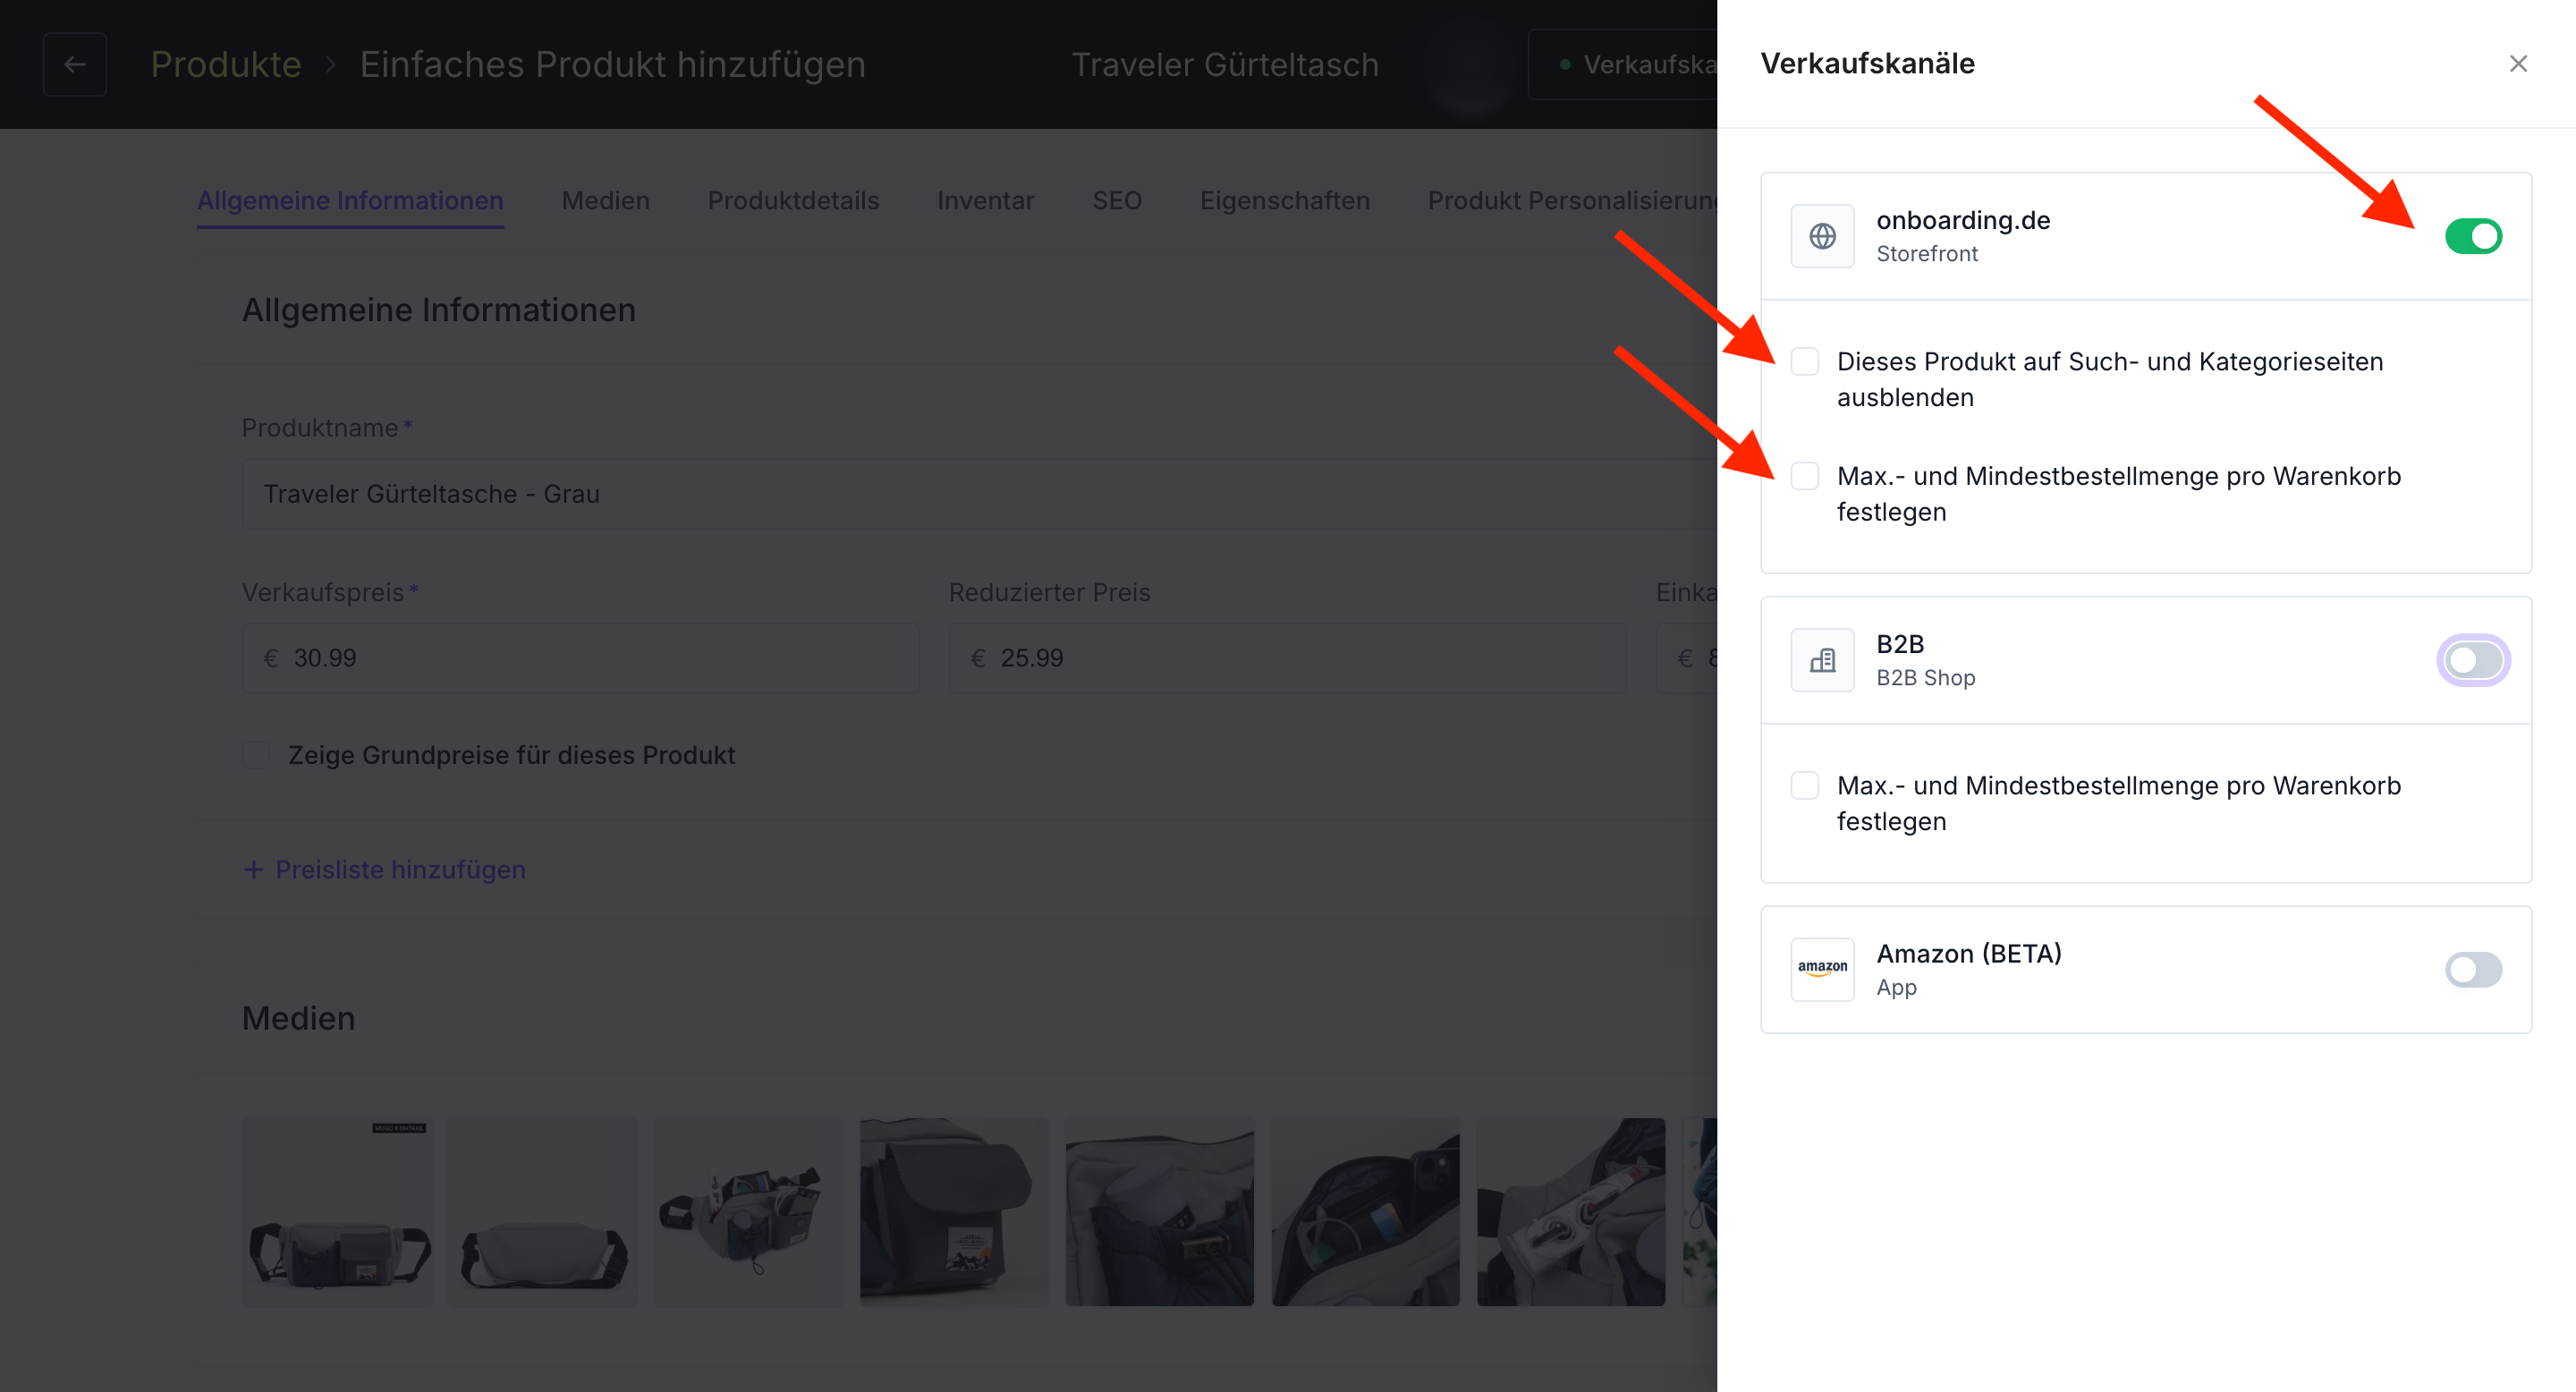2576x1392 pixels.
Task: Switch to the Eigenschaften tab
Action: coord(1284,200)
